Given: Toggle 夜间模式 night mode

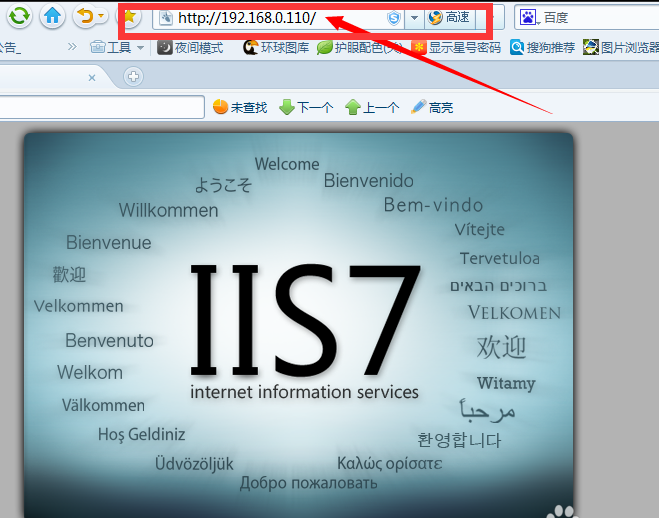Looking at the screenshot, I should (x=190, y=47).
